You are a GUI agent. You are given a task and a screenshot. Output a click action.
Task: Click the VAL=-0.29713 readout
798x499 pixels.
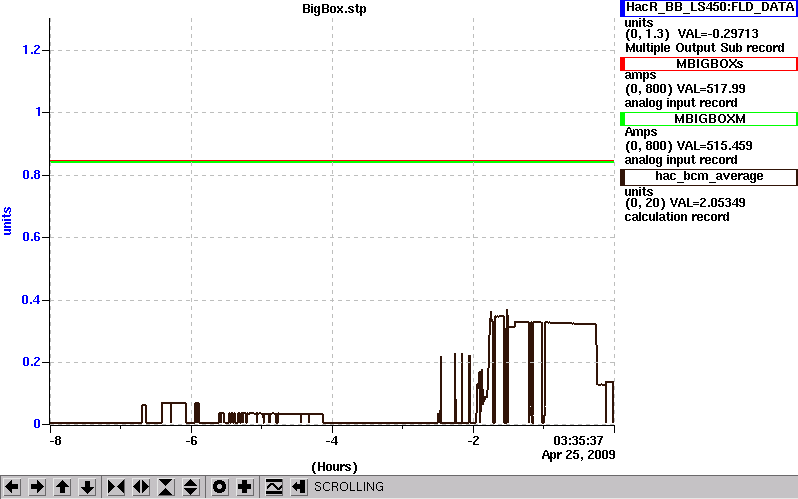(x=718, y=34)
